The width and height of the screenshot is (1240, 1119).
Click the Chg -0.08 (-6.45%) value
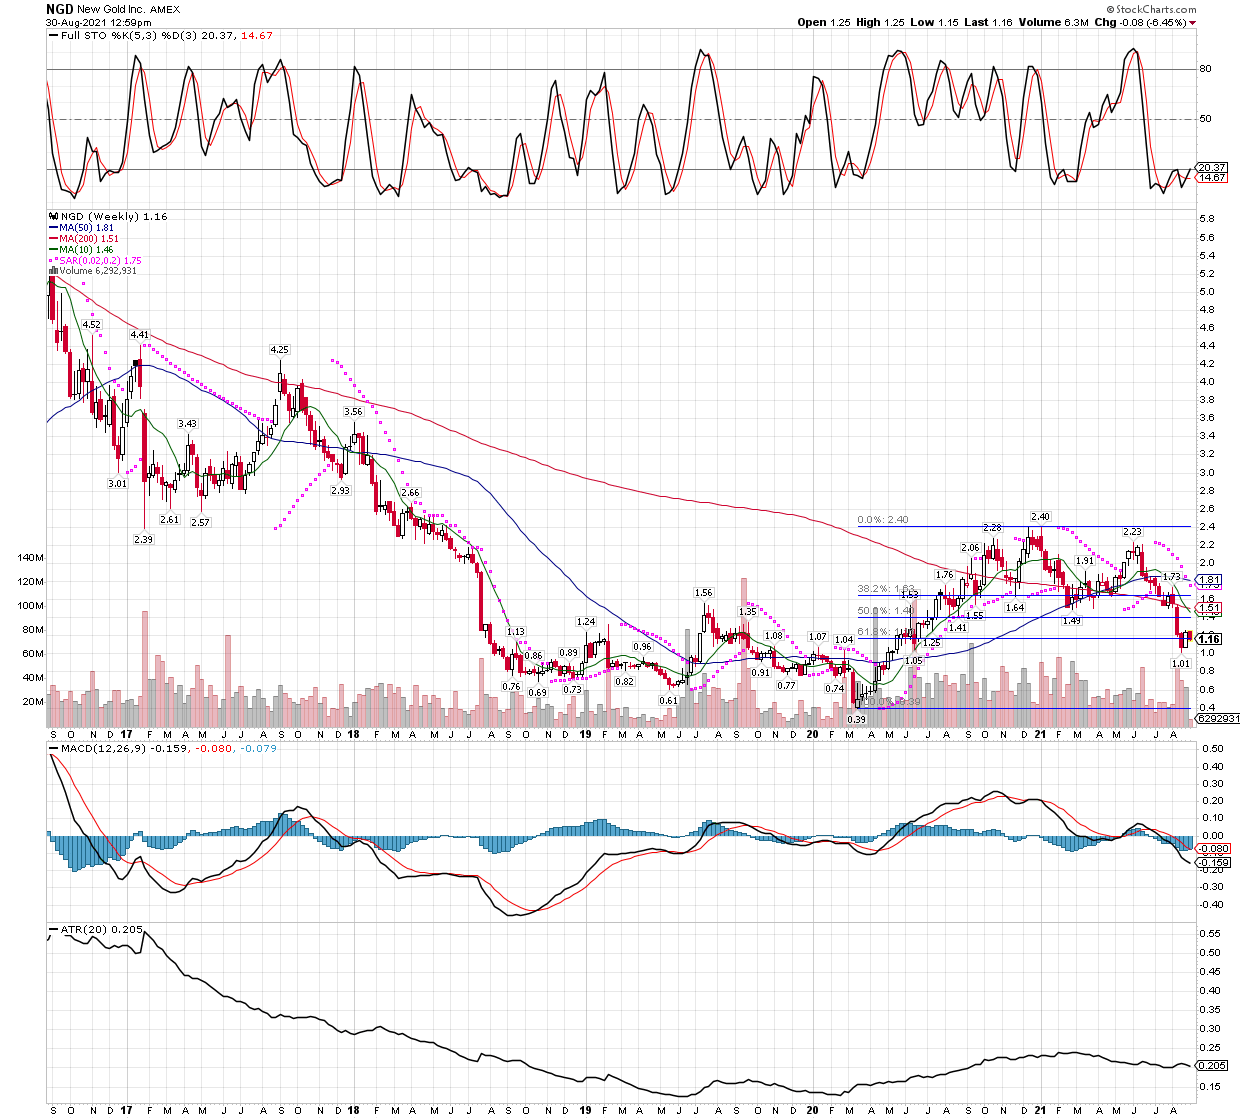coord(1140,23)
